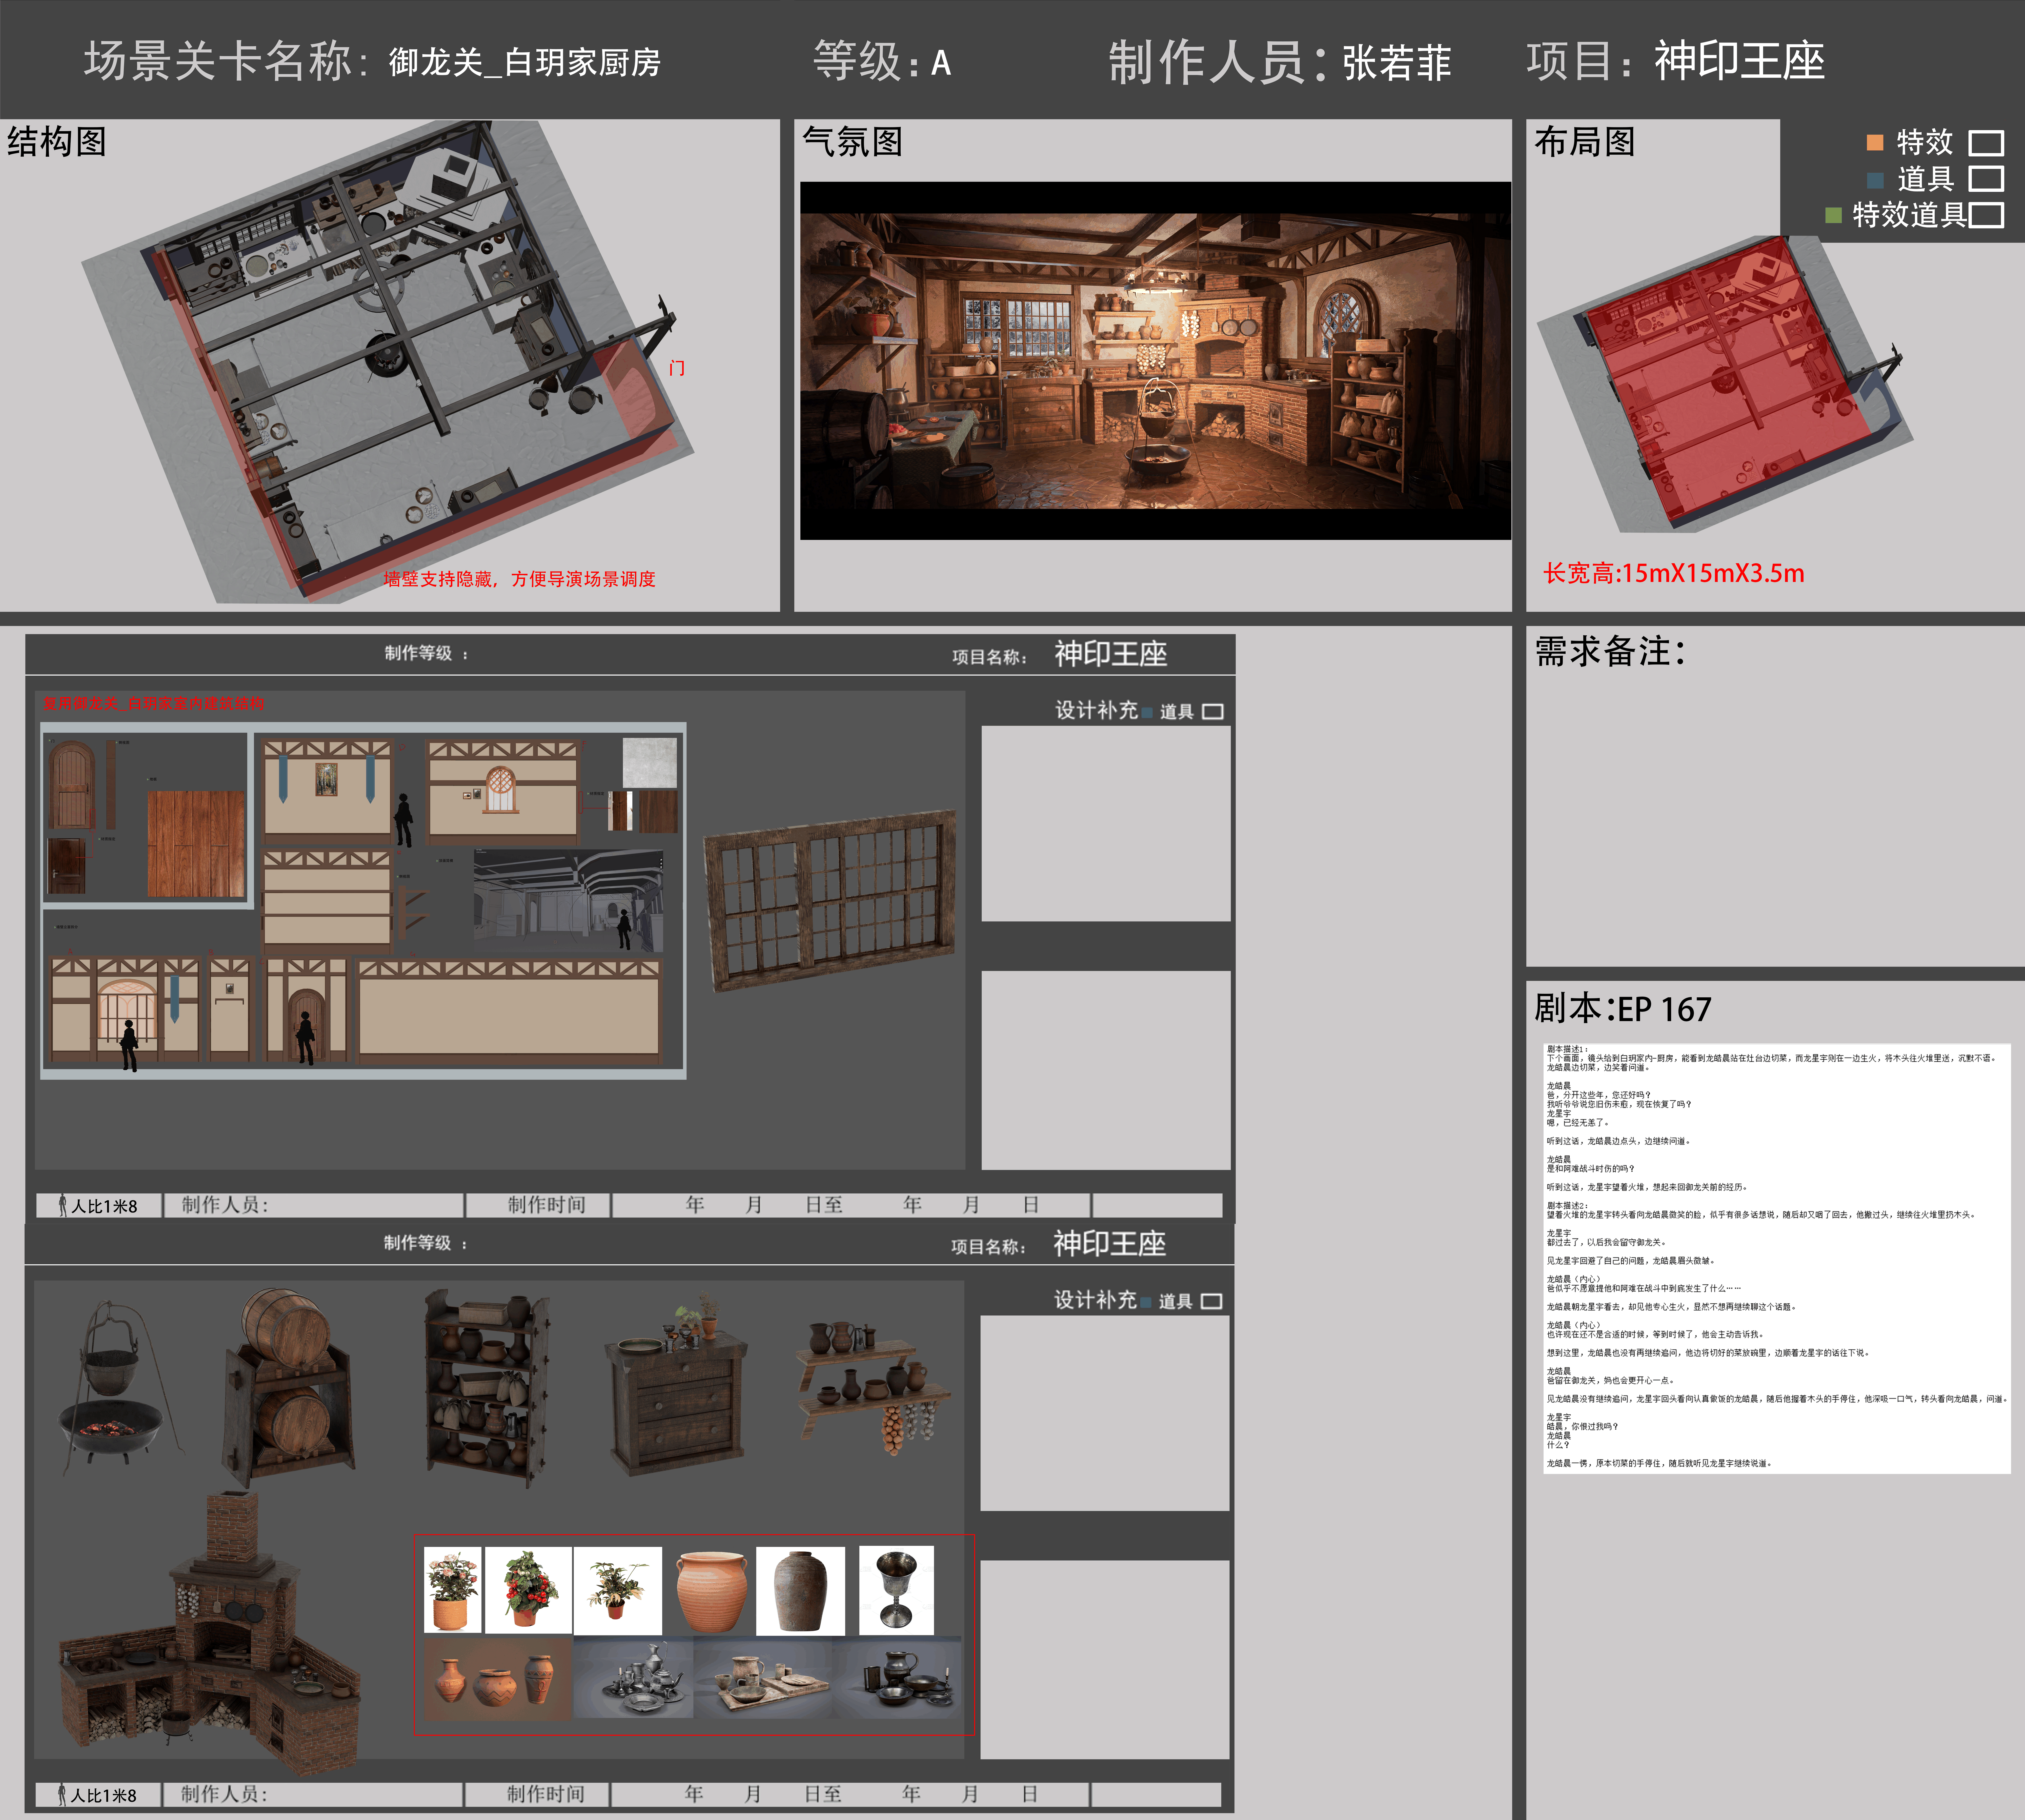The width and height of the screenshot is (2025, 1820).
Task: Toggle the lower 设计补充 道具 checkbox
Action: pyautogui.click(x=1211, y=1302)
